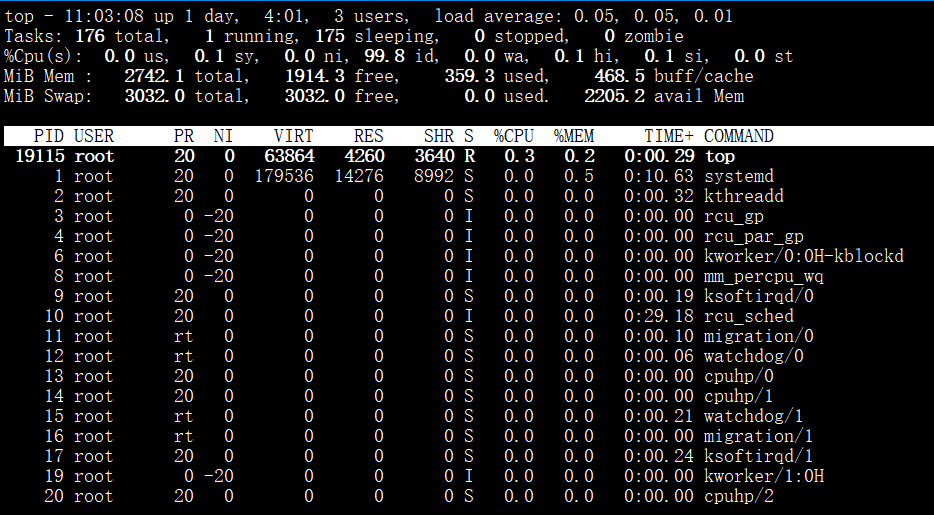Select the migration/1 process name
The image size is (934, 515).
759,436
